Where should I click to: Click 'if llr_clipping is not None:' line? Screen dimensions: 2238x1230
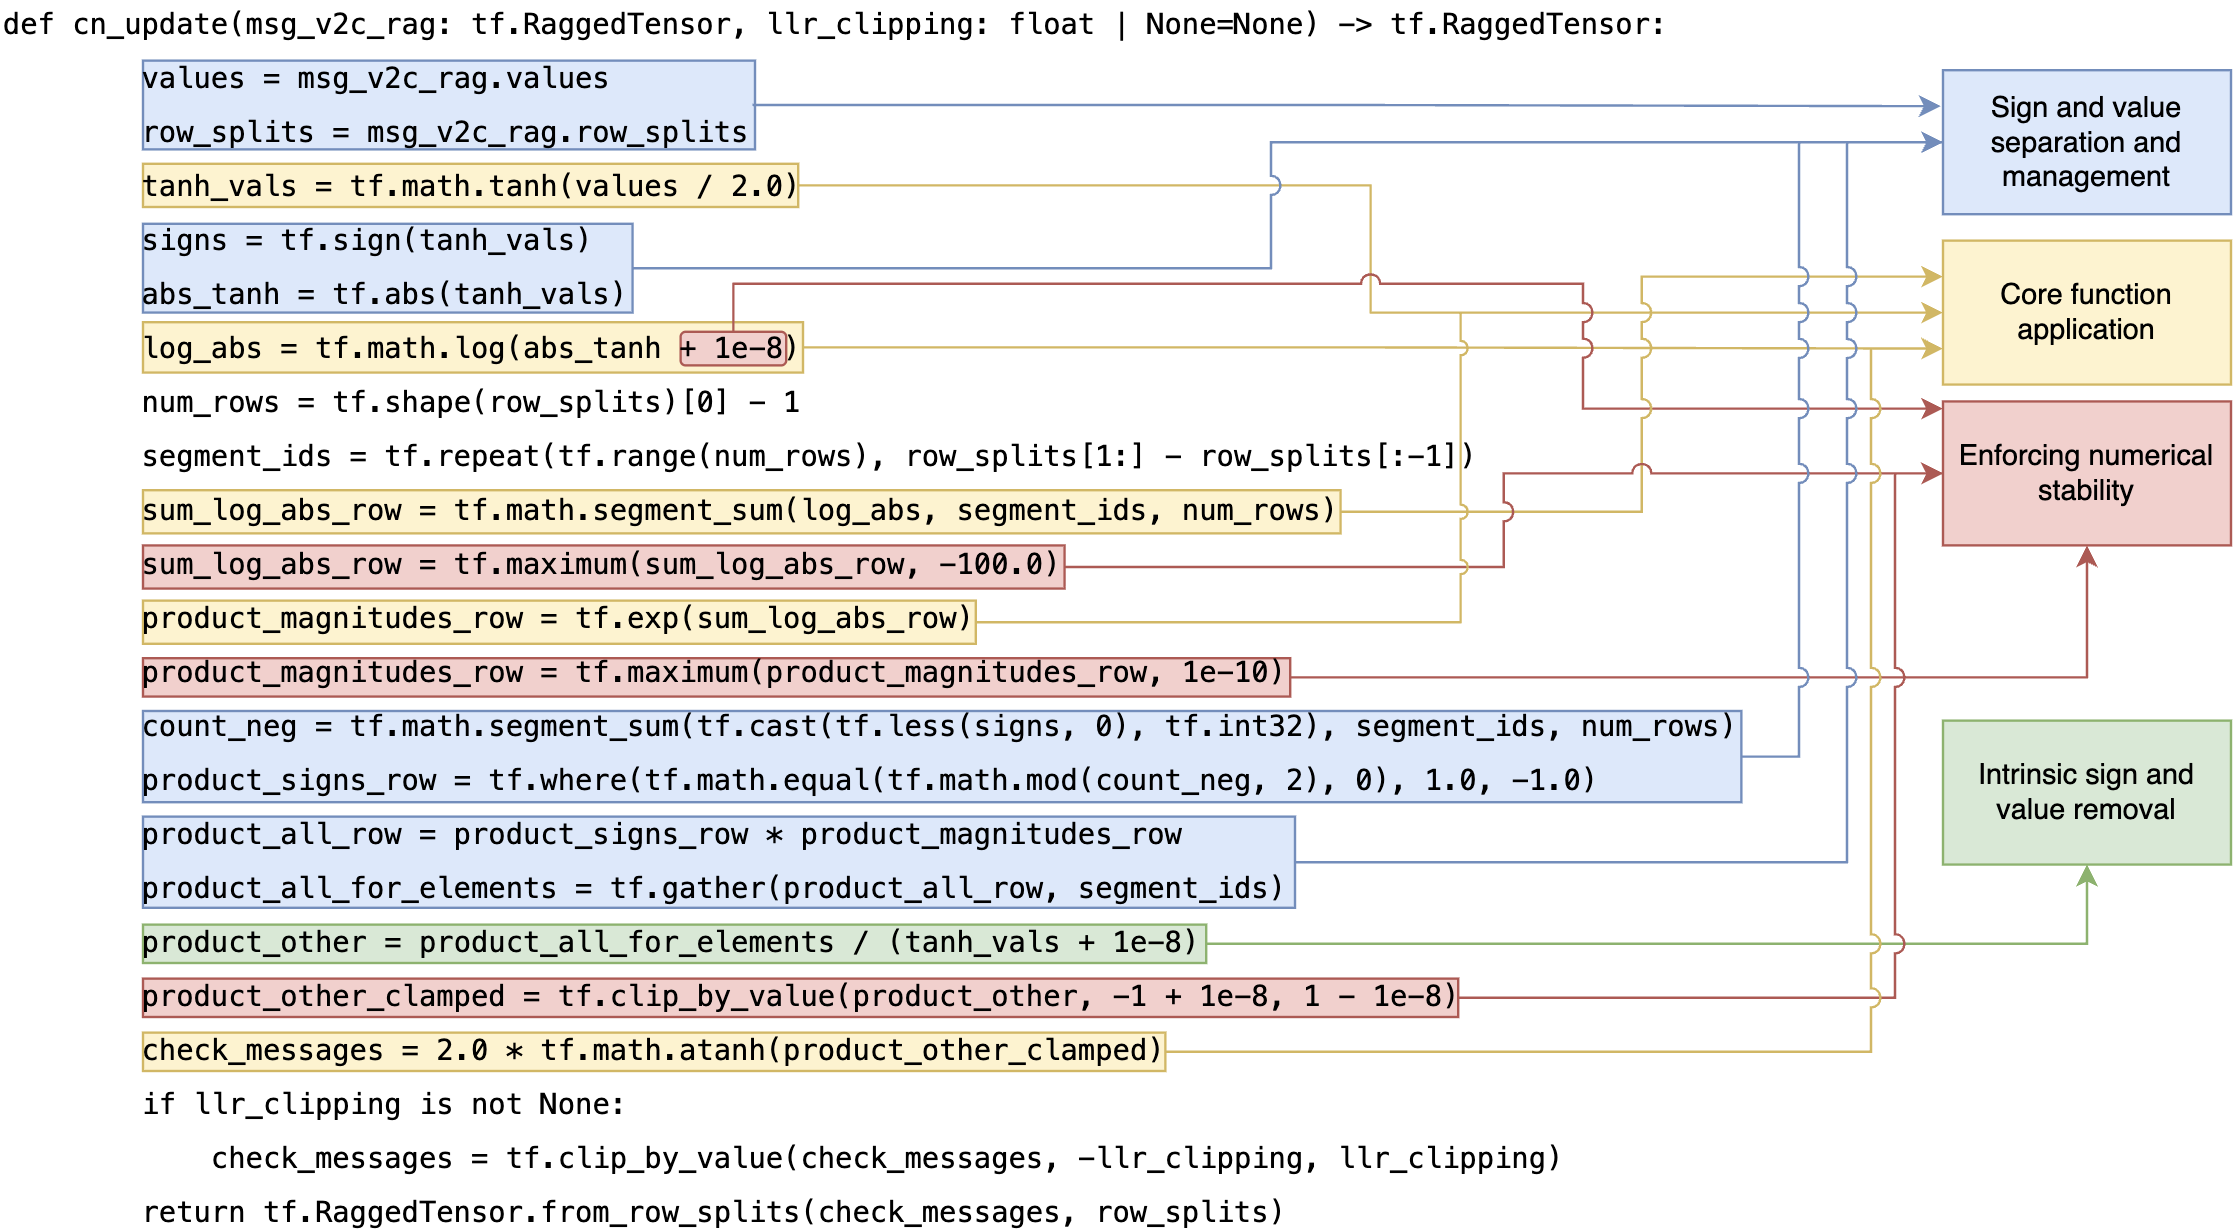click(384, 1104)
